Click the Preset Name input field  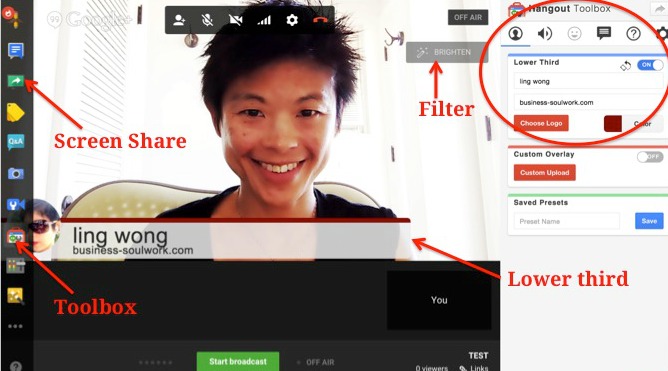pos(567,221)
